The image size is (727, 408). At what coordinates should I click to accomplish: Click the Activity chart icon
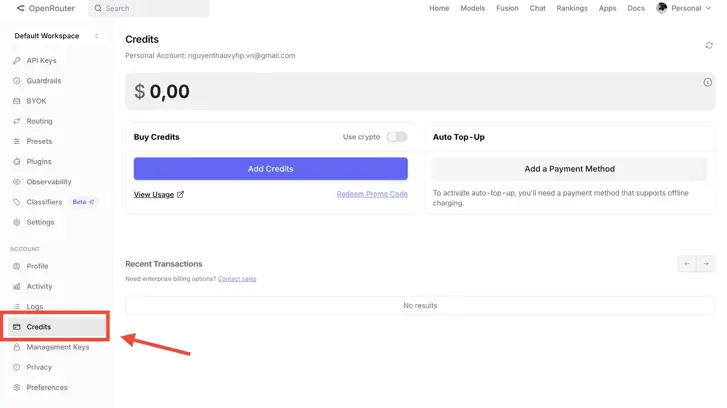[x=17, y=287]
